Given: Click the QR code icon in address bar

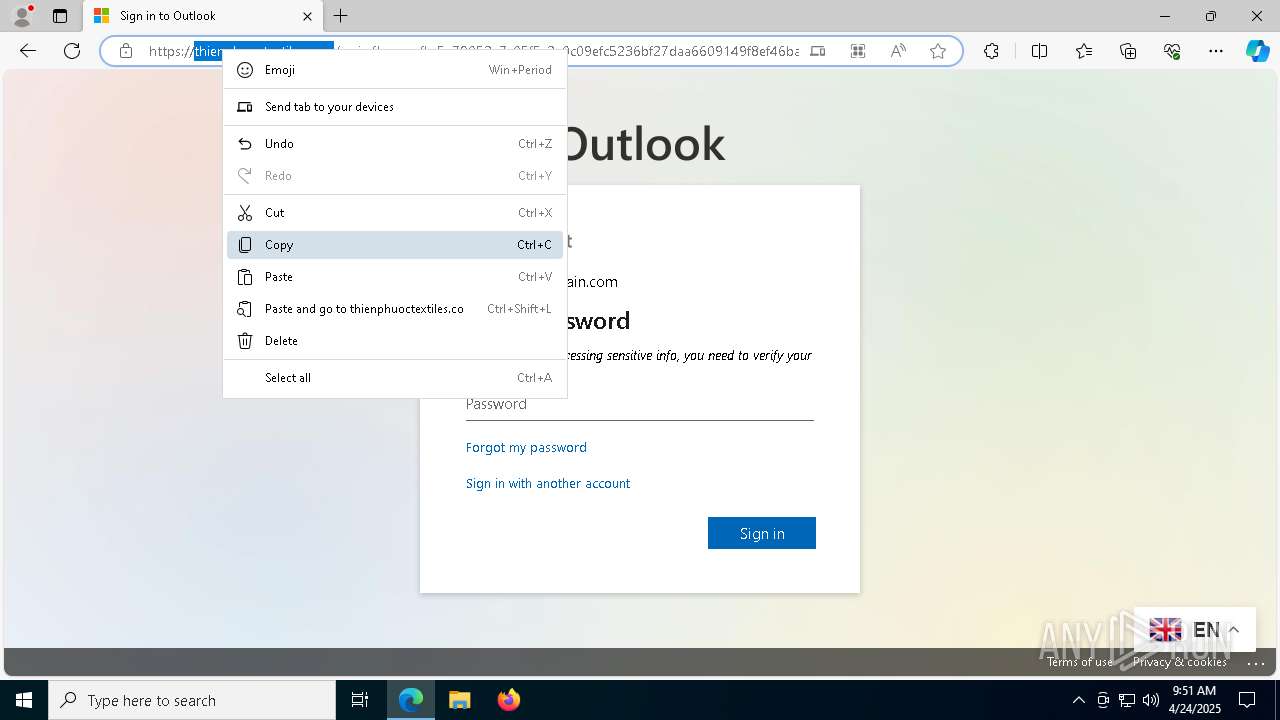Looking at the screenshot, I should click(x=858, y=51).
